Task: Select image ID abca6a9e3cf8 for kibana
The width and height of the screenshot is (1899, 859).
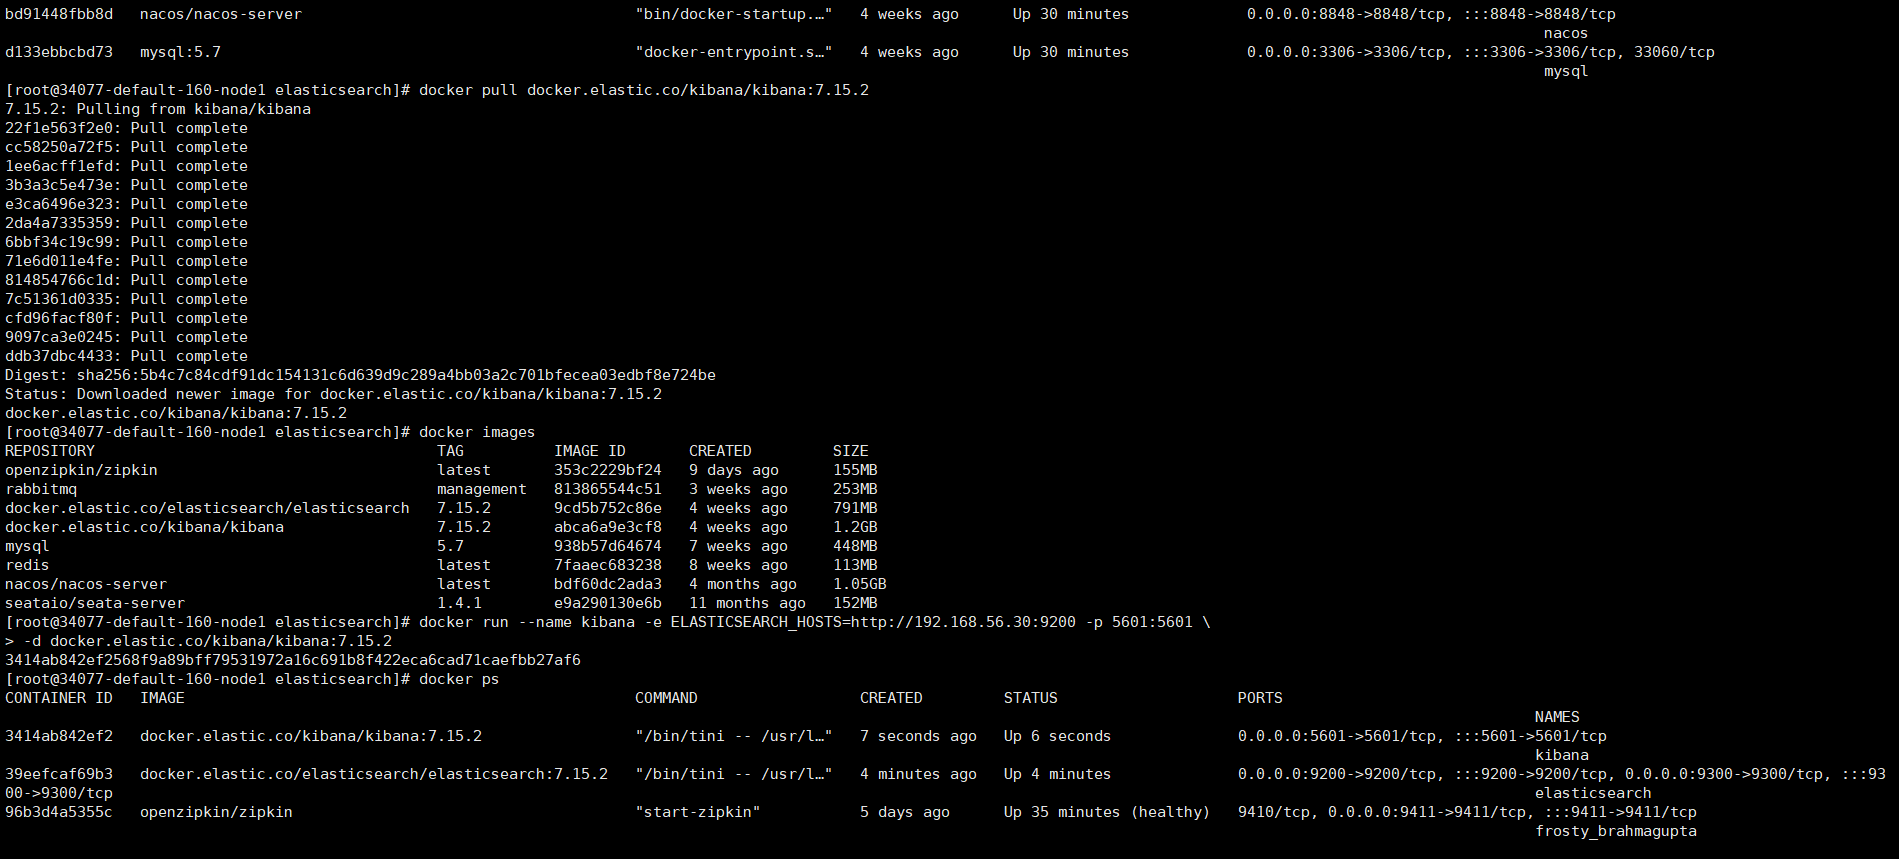Action: click(608, 527)
